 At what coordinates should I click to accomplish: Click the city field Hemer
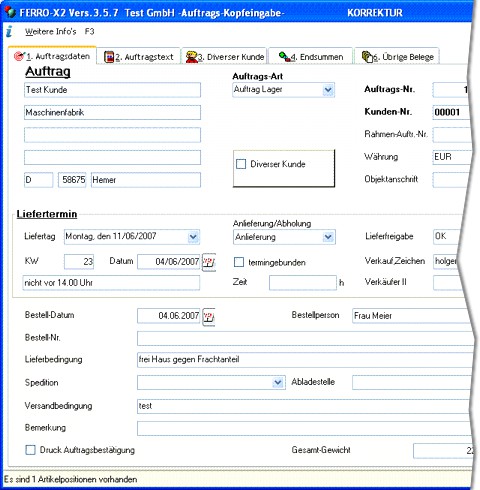[x=146, y=180]
